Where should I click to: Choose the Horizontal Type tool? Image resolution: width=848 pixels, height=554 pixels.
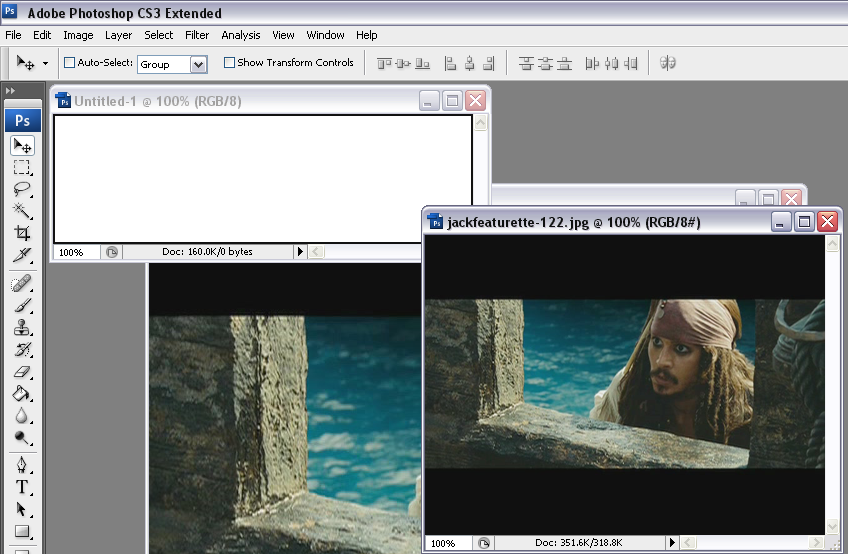pos(22,487)
